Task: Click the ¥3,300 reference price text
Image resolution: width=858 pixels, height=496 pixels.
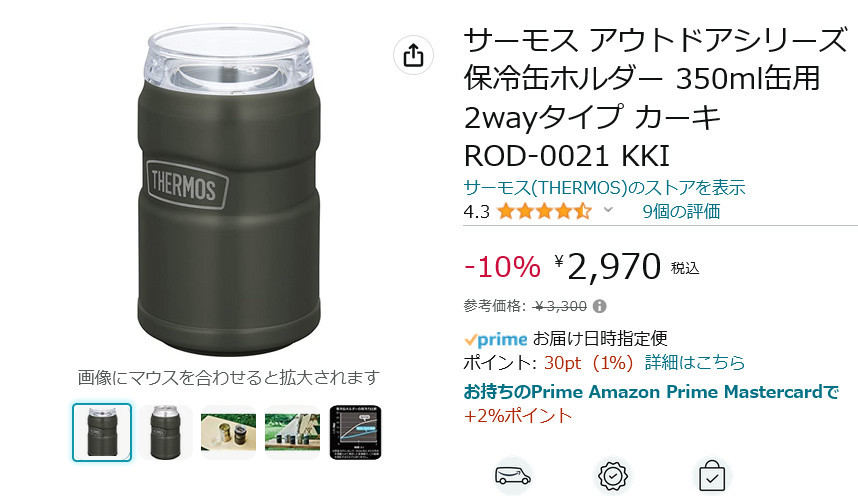Action: click(560, 306)
